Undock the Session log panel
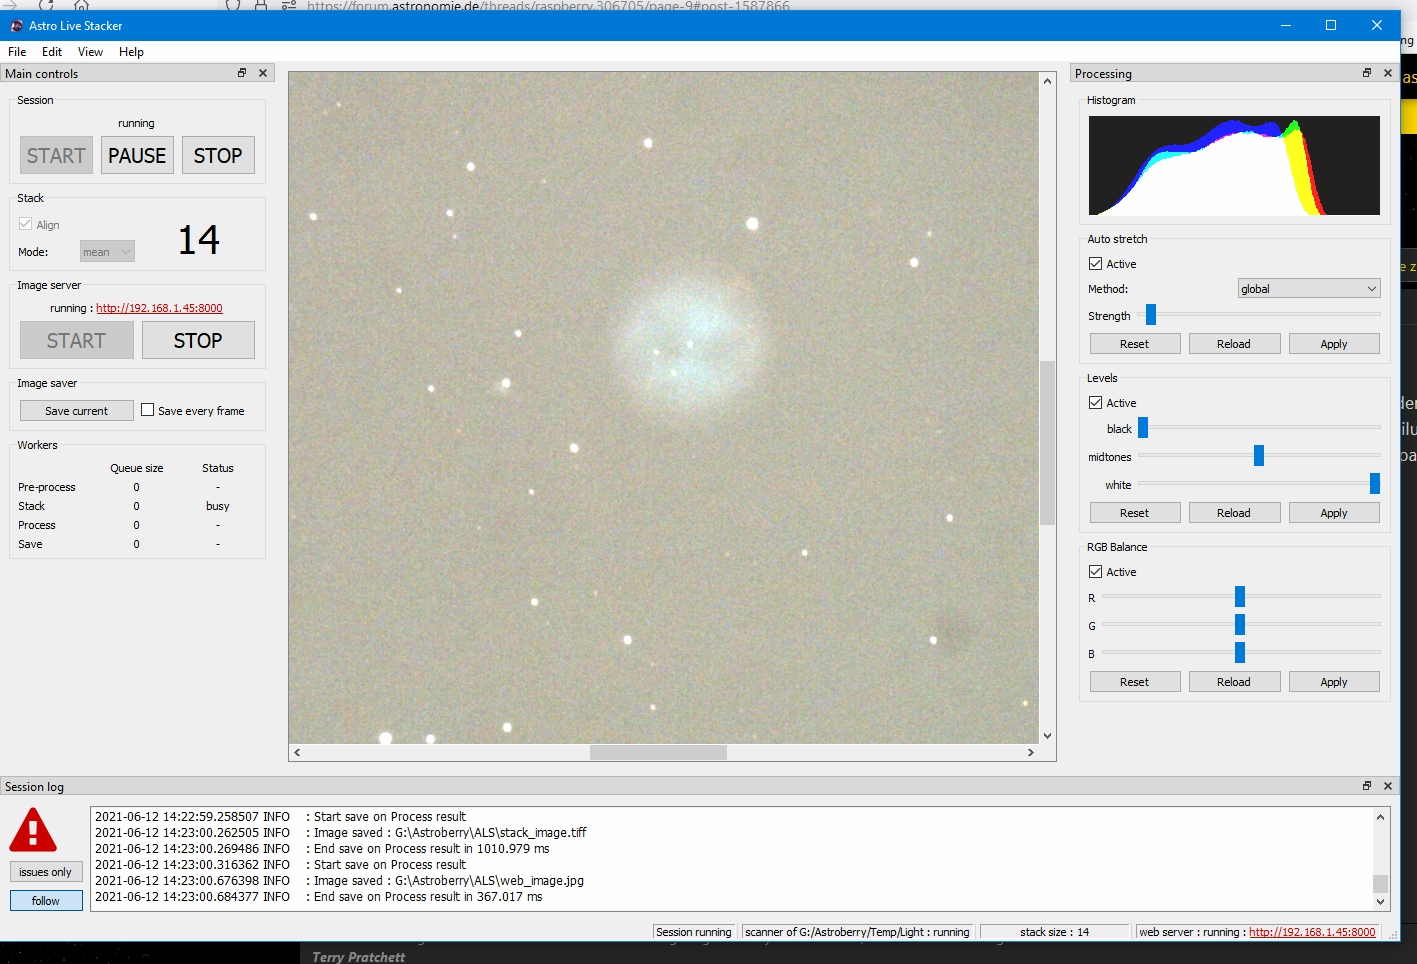This screenshot has height=964, width=1417. coord(1367,786)
